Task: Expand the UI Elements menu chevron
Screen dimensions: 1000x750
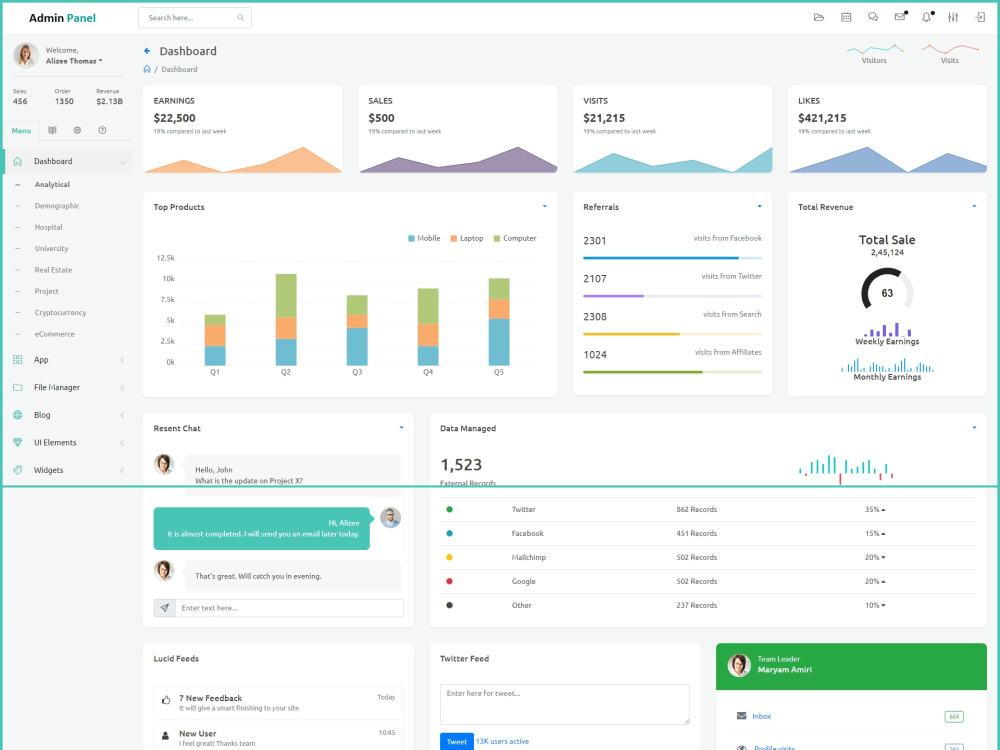Action: pos(122,443)
